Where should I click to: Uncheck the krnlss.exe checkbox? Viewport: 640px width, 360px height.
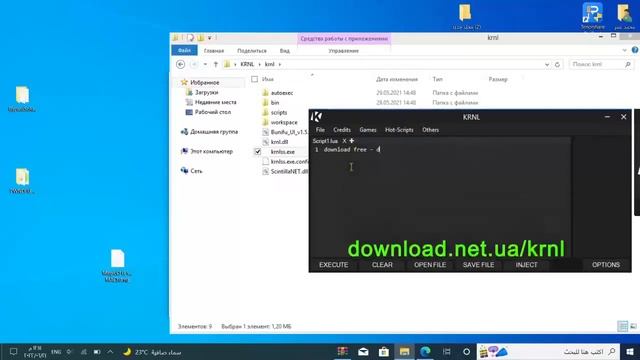coord(258,152)
